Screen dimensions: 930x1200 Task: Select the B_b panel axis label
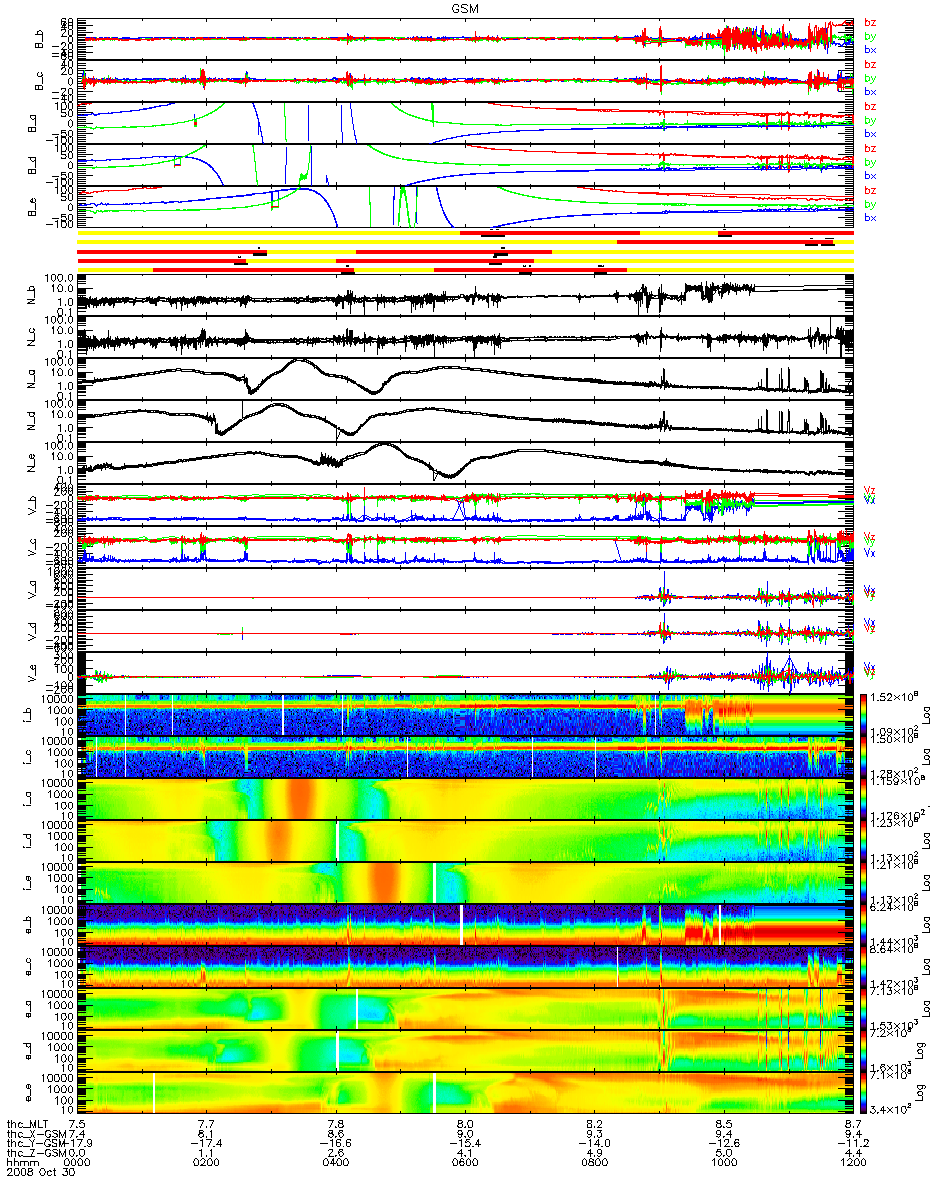pyautogui.click(x=41, y=39)
